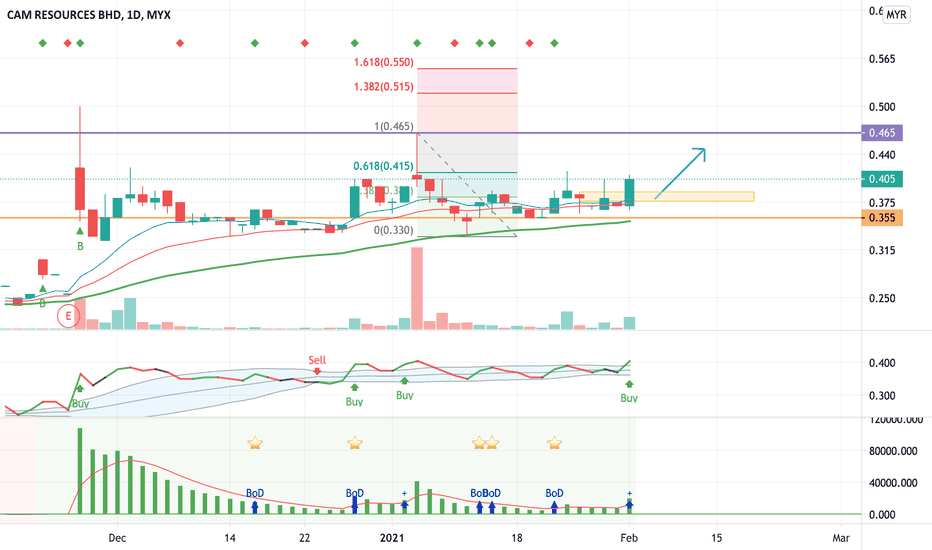
Task: Click the rightmost green Buy signal
Action: click(x=629, y=384)
